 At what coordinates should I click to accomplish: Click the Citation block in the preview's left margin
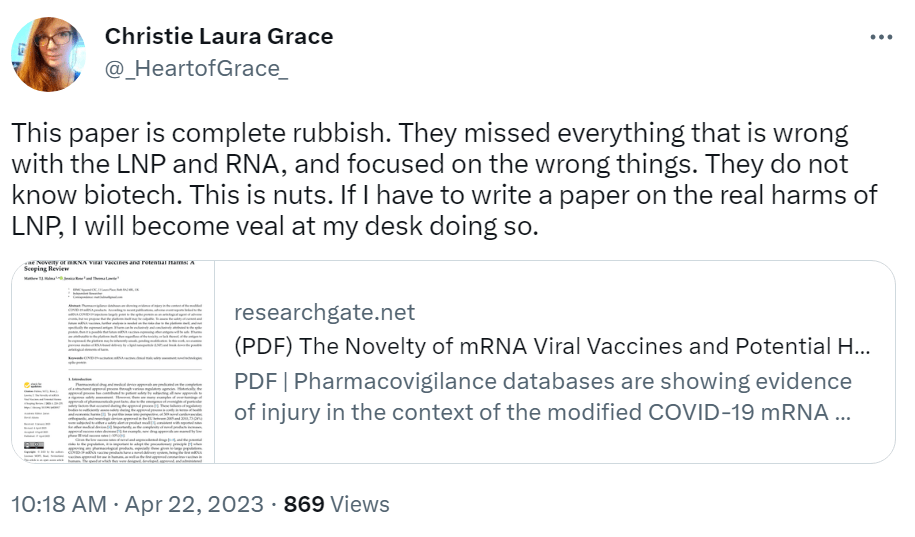(x=38, y=396)
